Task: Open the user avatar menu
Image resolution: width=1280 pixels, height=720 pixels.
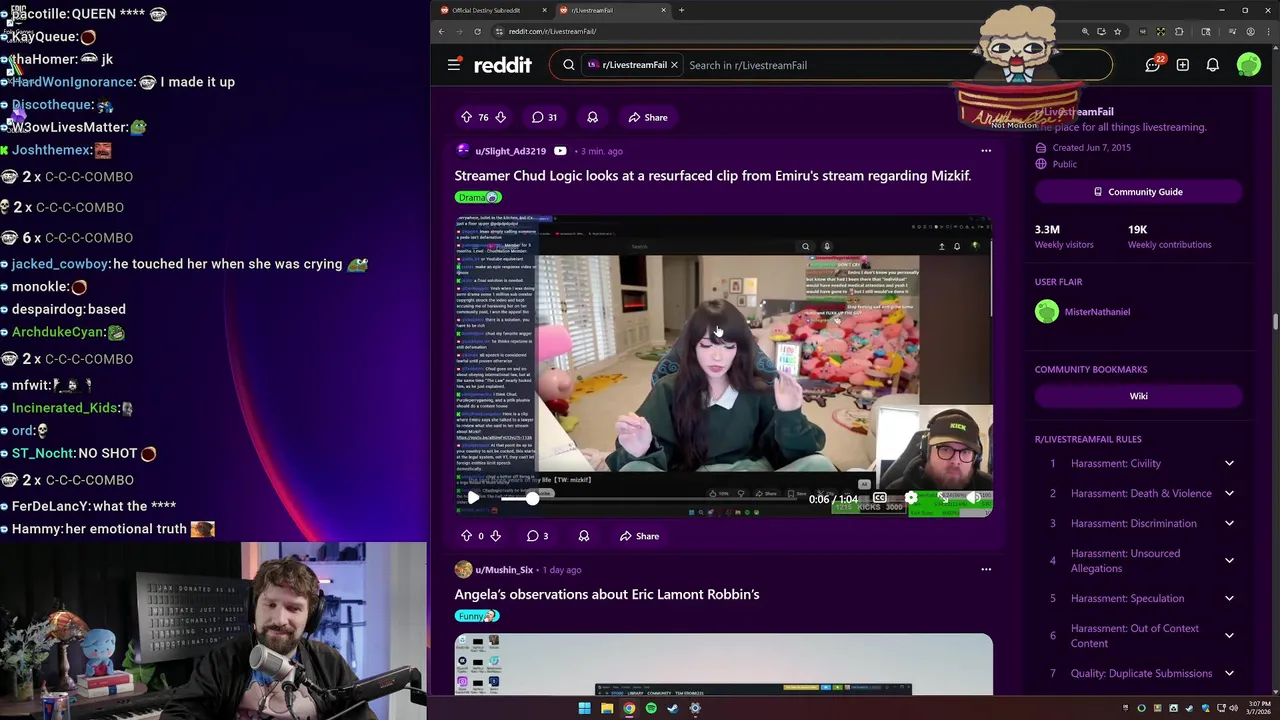Action: point(1249,65)
